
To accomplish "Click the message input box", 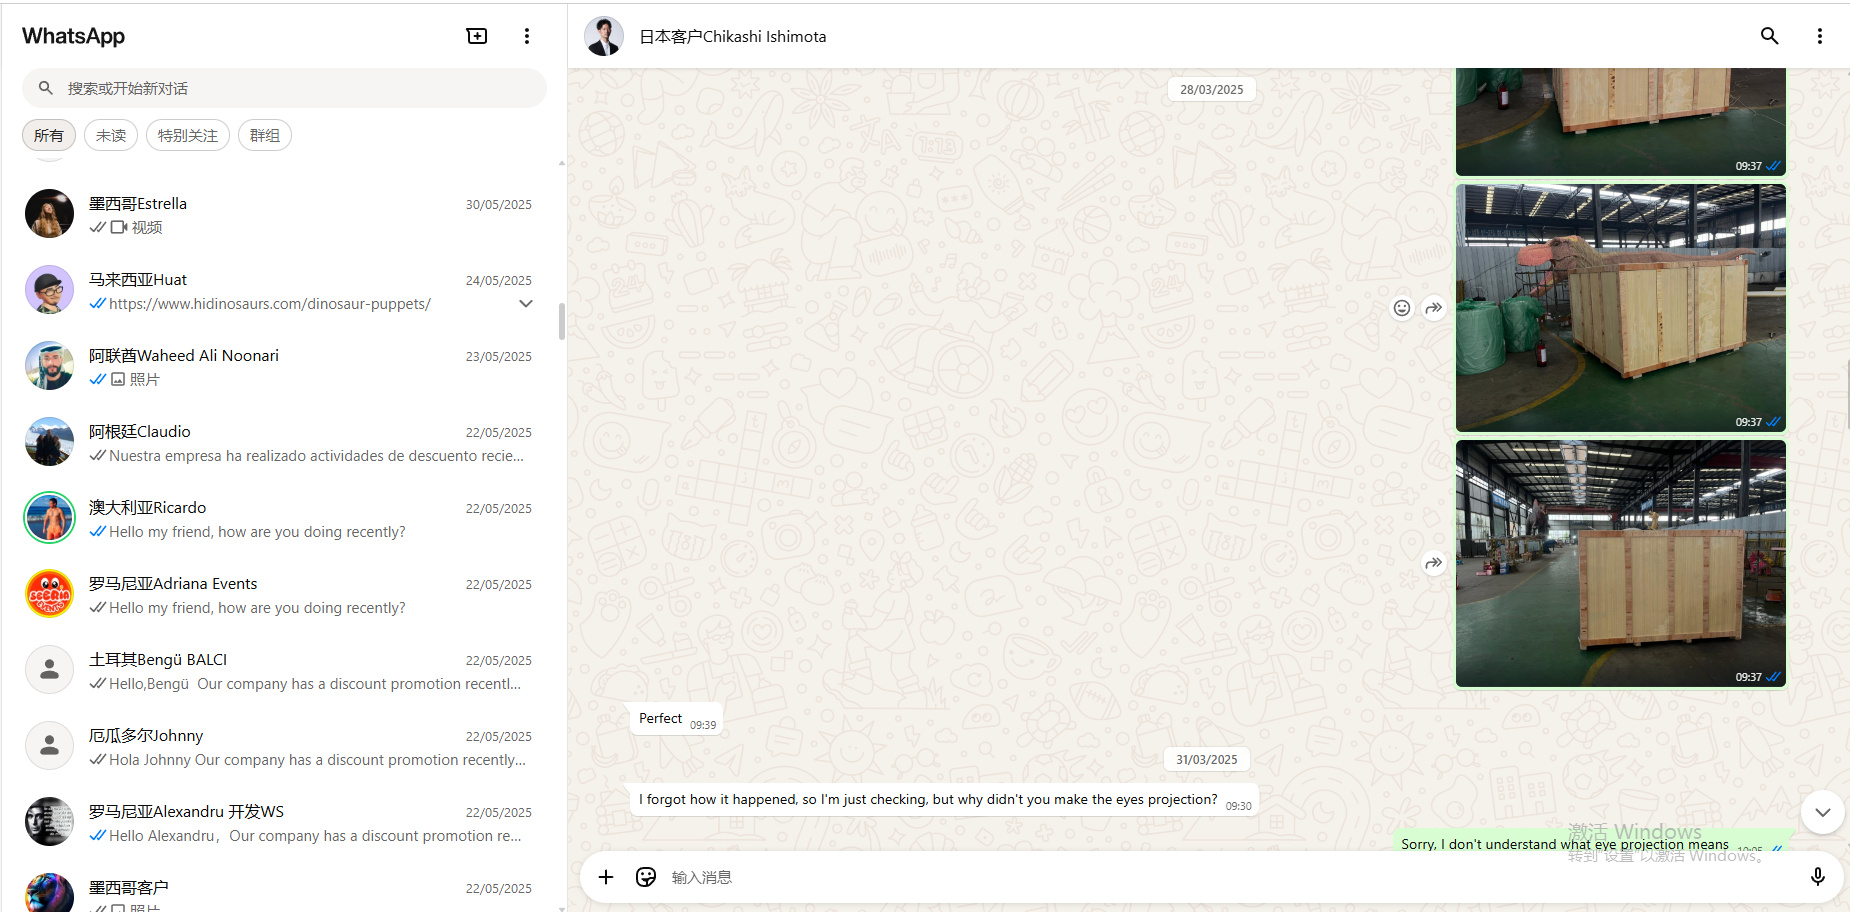I will 1200,877.
